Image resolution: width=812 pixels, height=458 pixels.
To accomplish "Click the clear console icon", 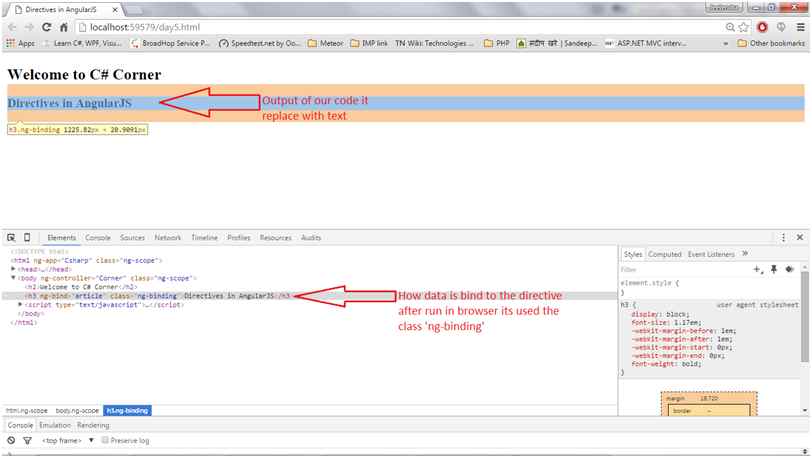I will click(x=11, y=440).
